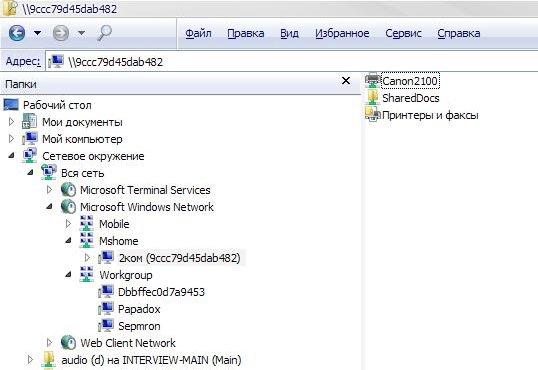Image resolution: width=538 pixels, height=370 pixels.
Task: Expand the Microsoft Terminal Services node
Action: [x=49, y=189]
